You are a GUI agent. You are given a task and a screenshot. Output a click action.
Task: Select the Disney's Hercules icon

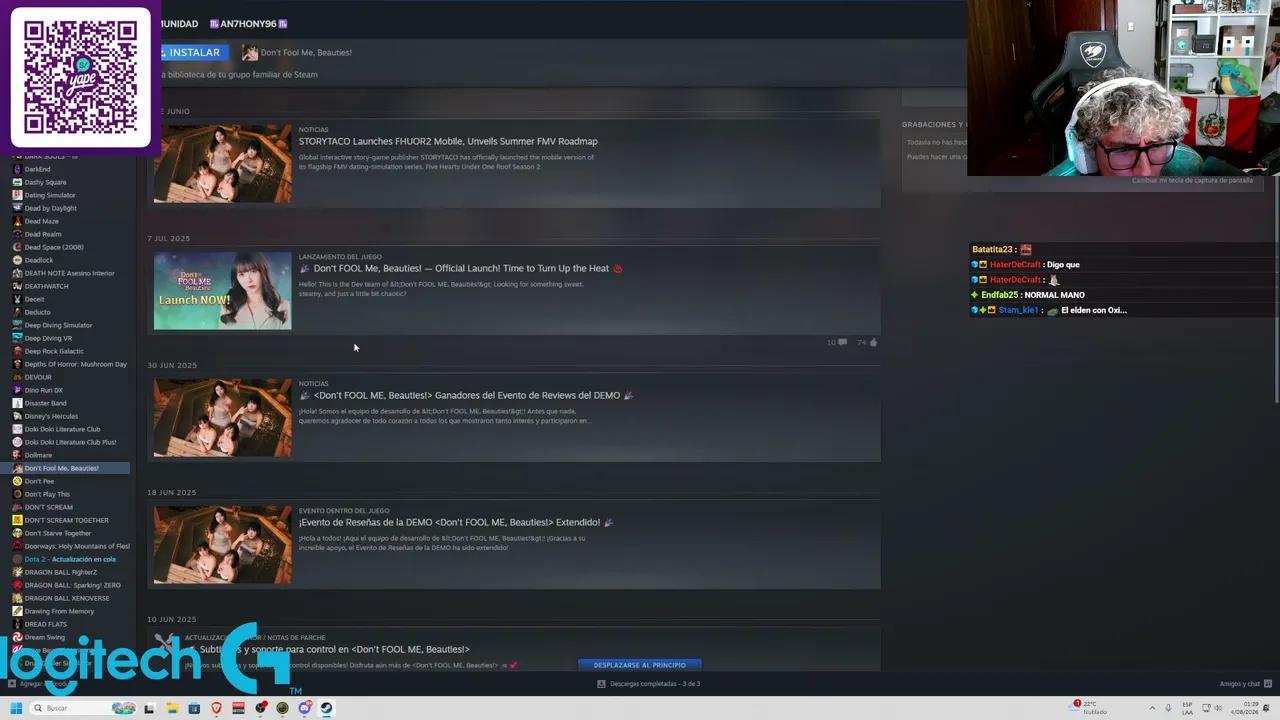(x=17, y=416)
